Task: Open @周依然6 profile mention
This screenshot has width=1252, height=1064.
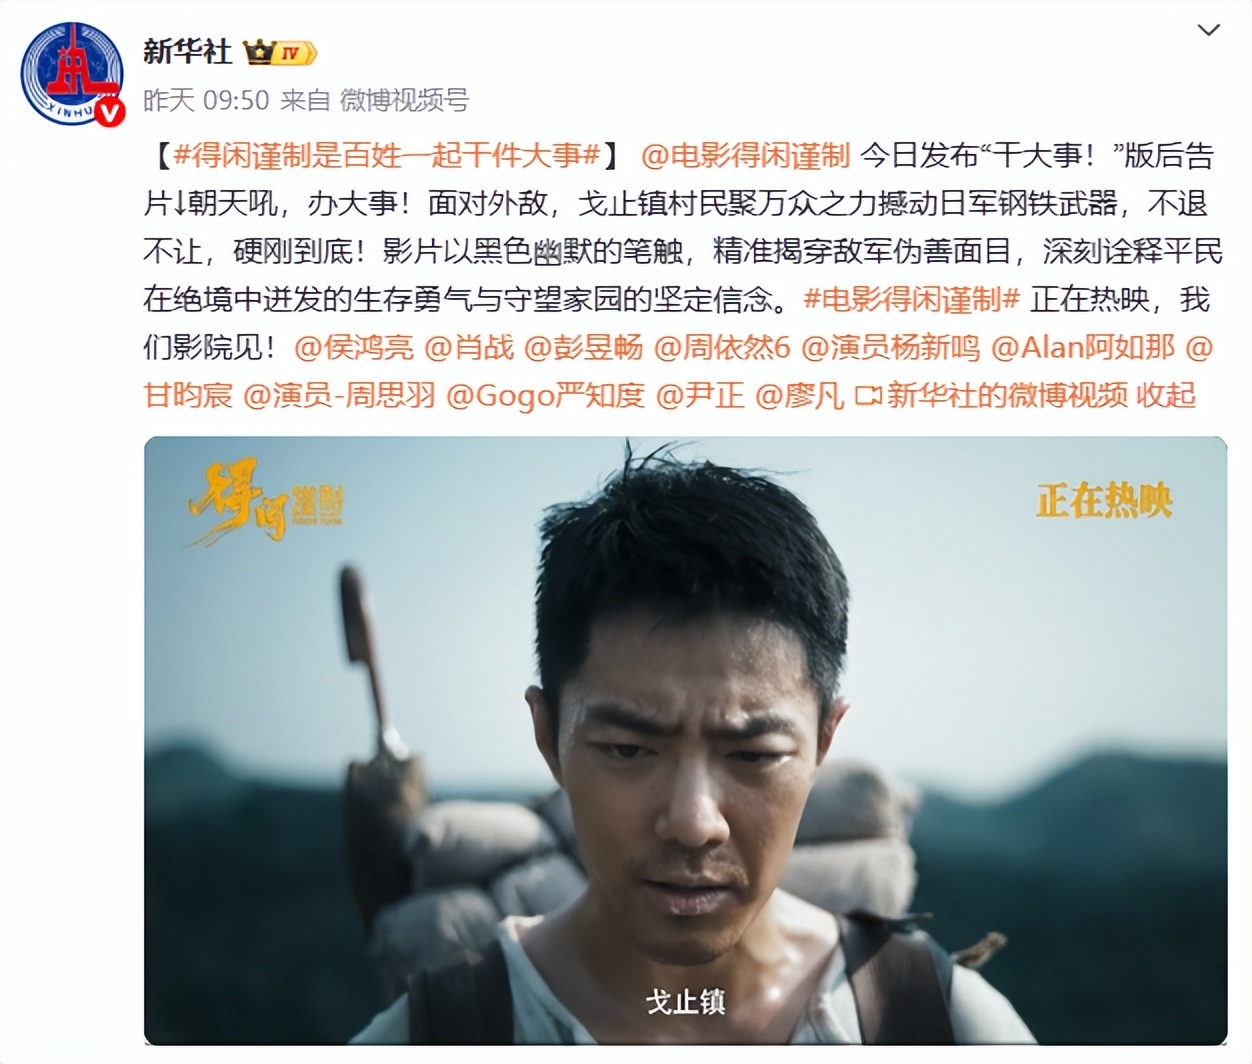Action: click(722, 347)
